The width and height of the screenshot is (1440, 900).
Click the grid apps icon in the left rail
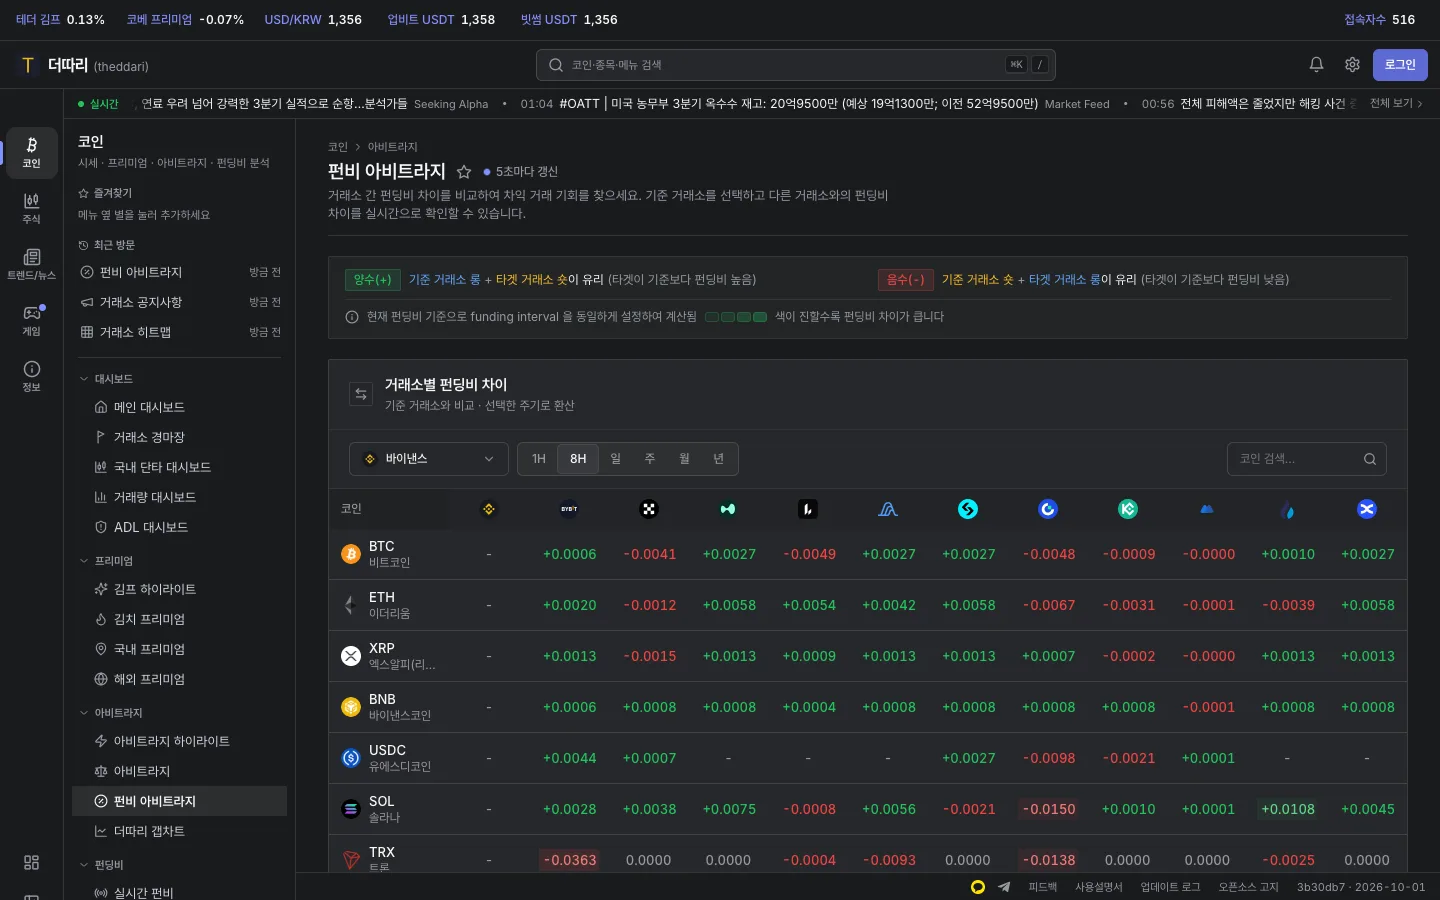32,862
